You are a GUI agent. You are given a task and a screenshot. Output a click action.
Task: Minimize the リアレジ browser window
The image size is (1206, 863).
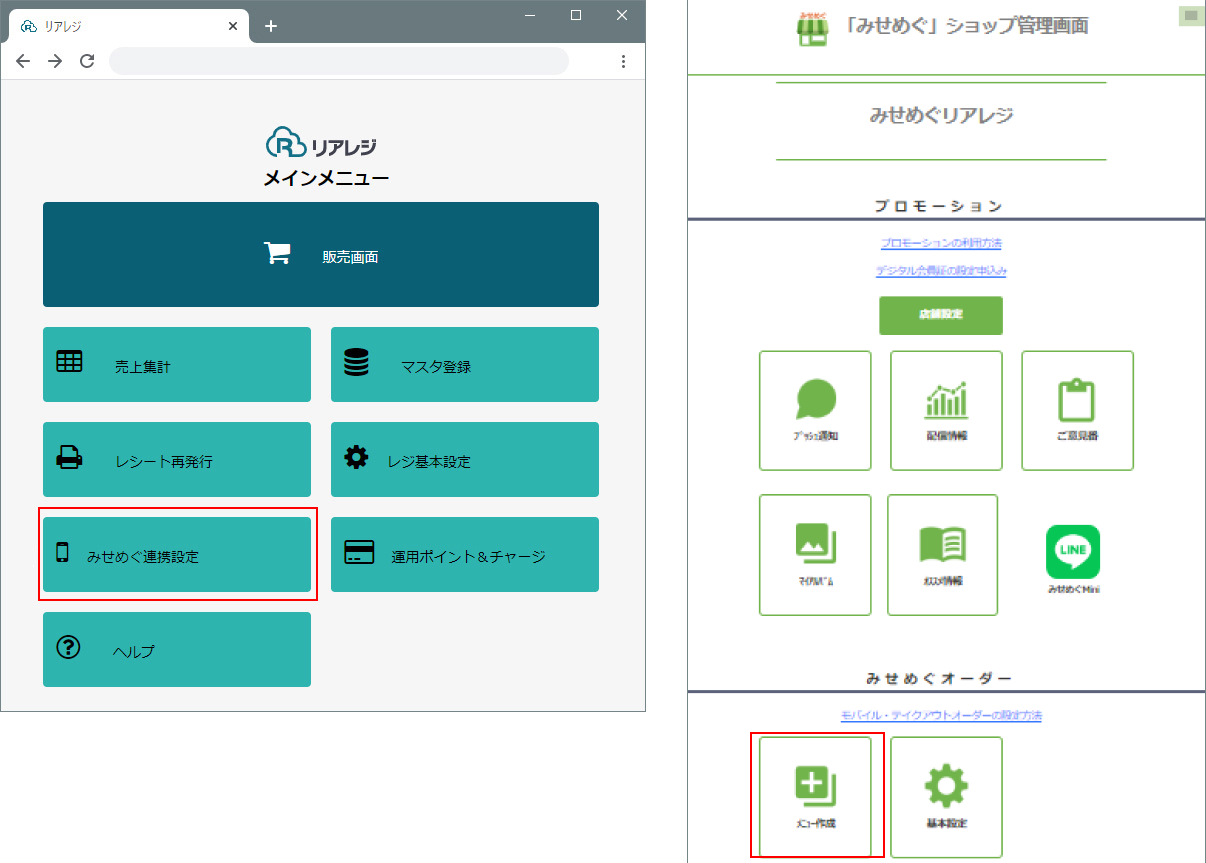point(531,15)
